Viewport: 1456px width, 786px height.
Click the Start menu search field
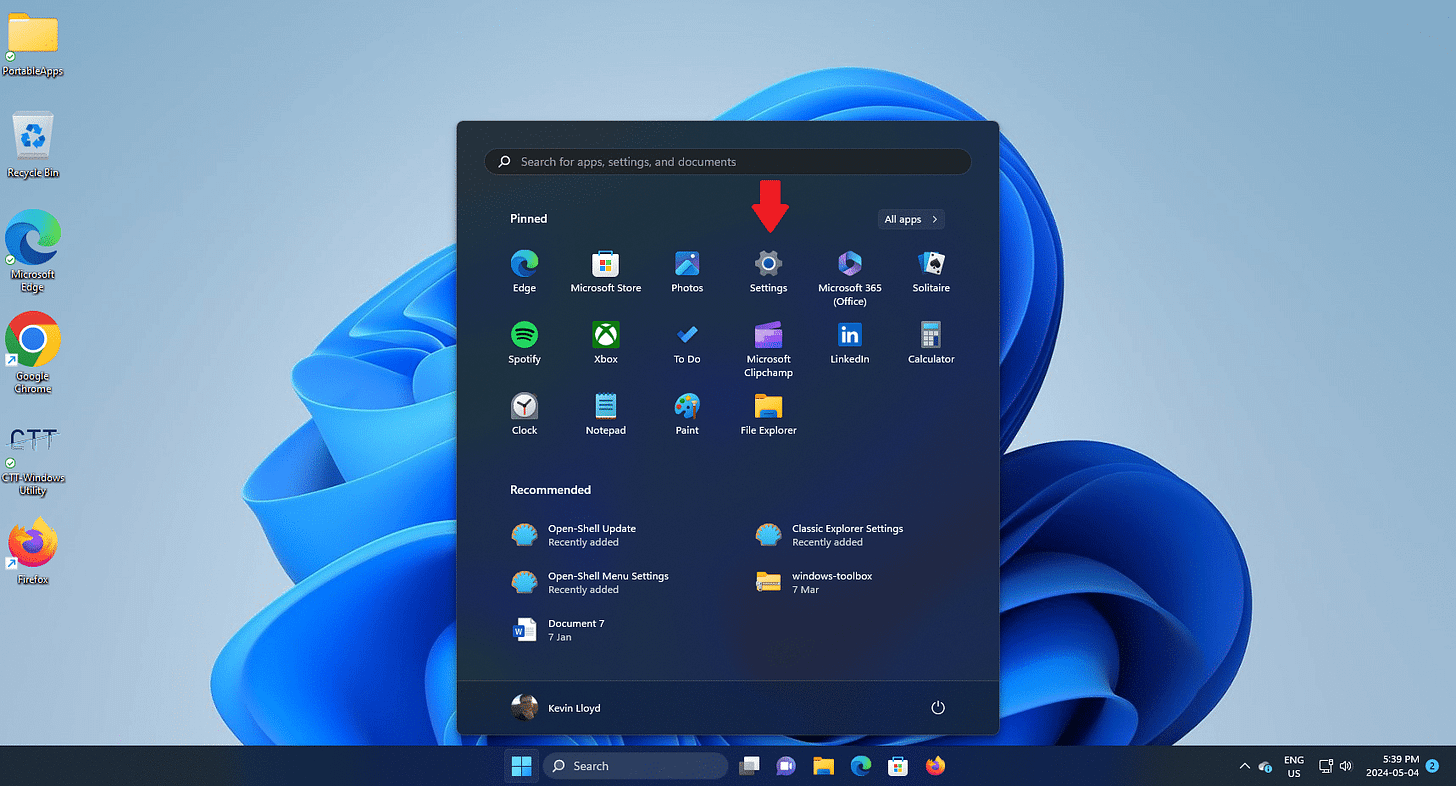pyautogui.click(x=728, y=162)
